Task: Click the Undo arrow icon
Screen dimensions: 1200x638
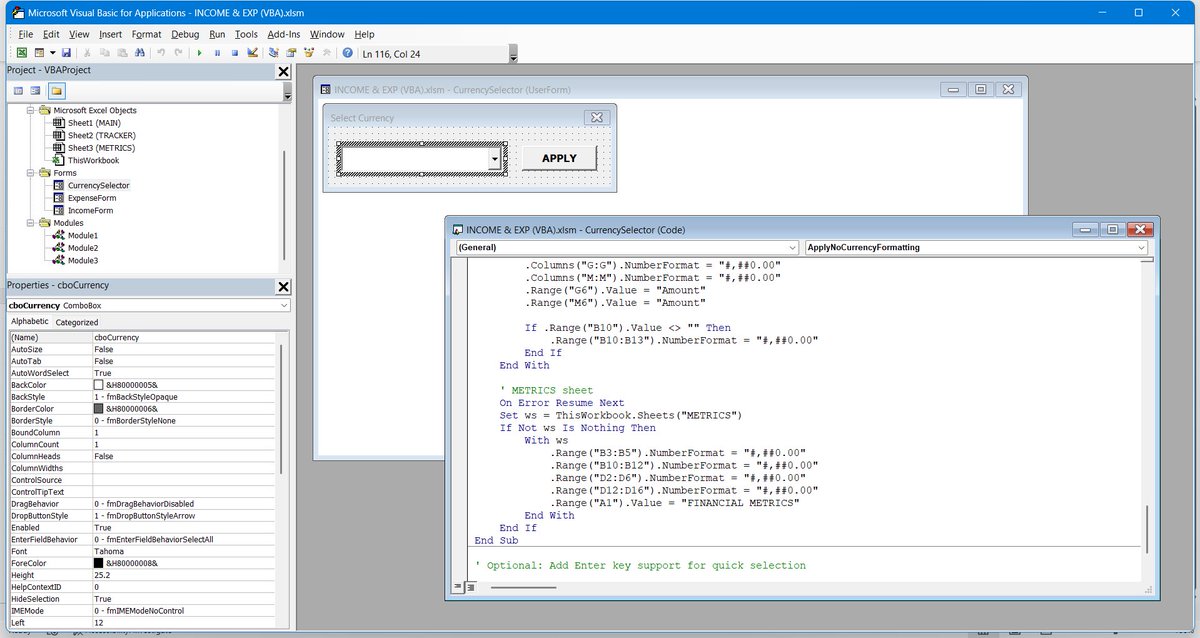Action: coord(161,52)
